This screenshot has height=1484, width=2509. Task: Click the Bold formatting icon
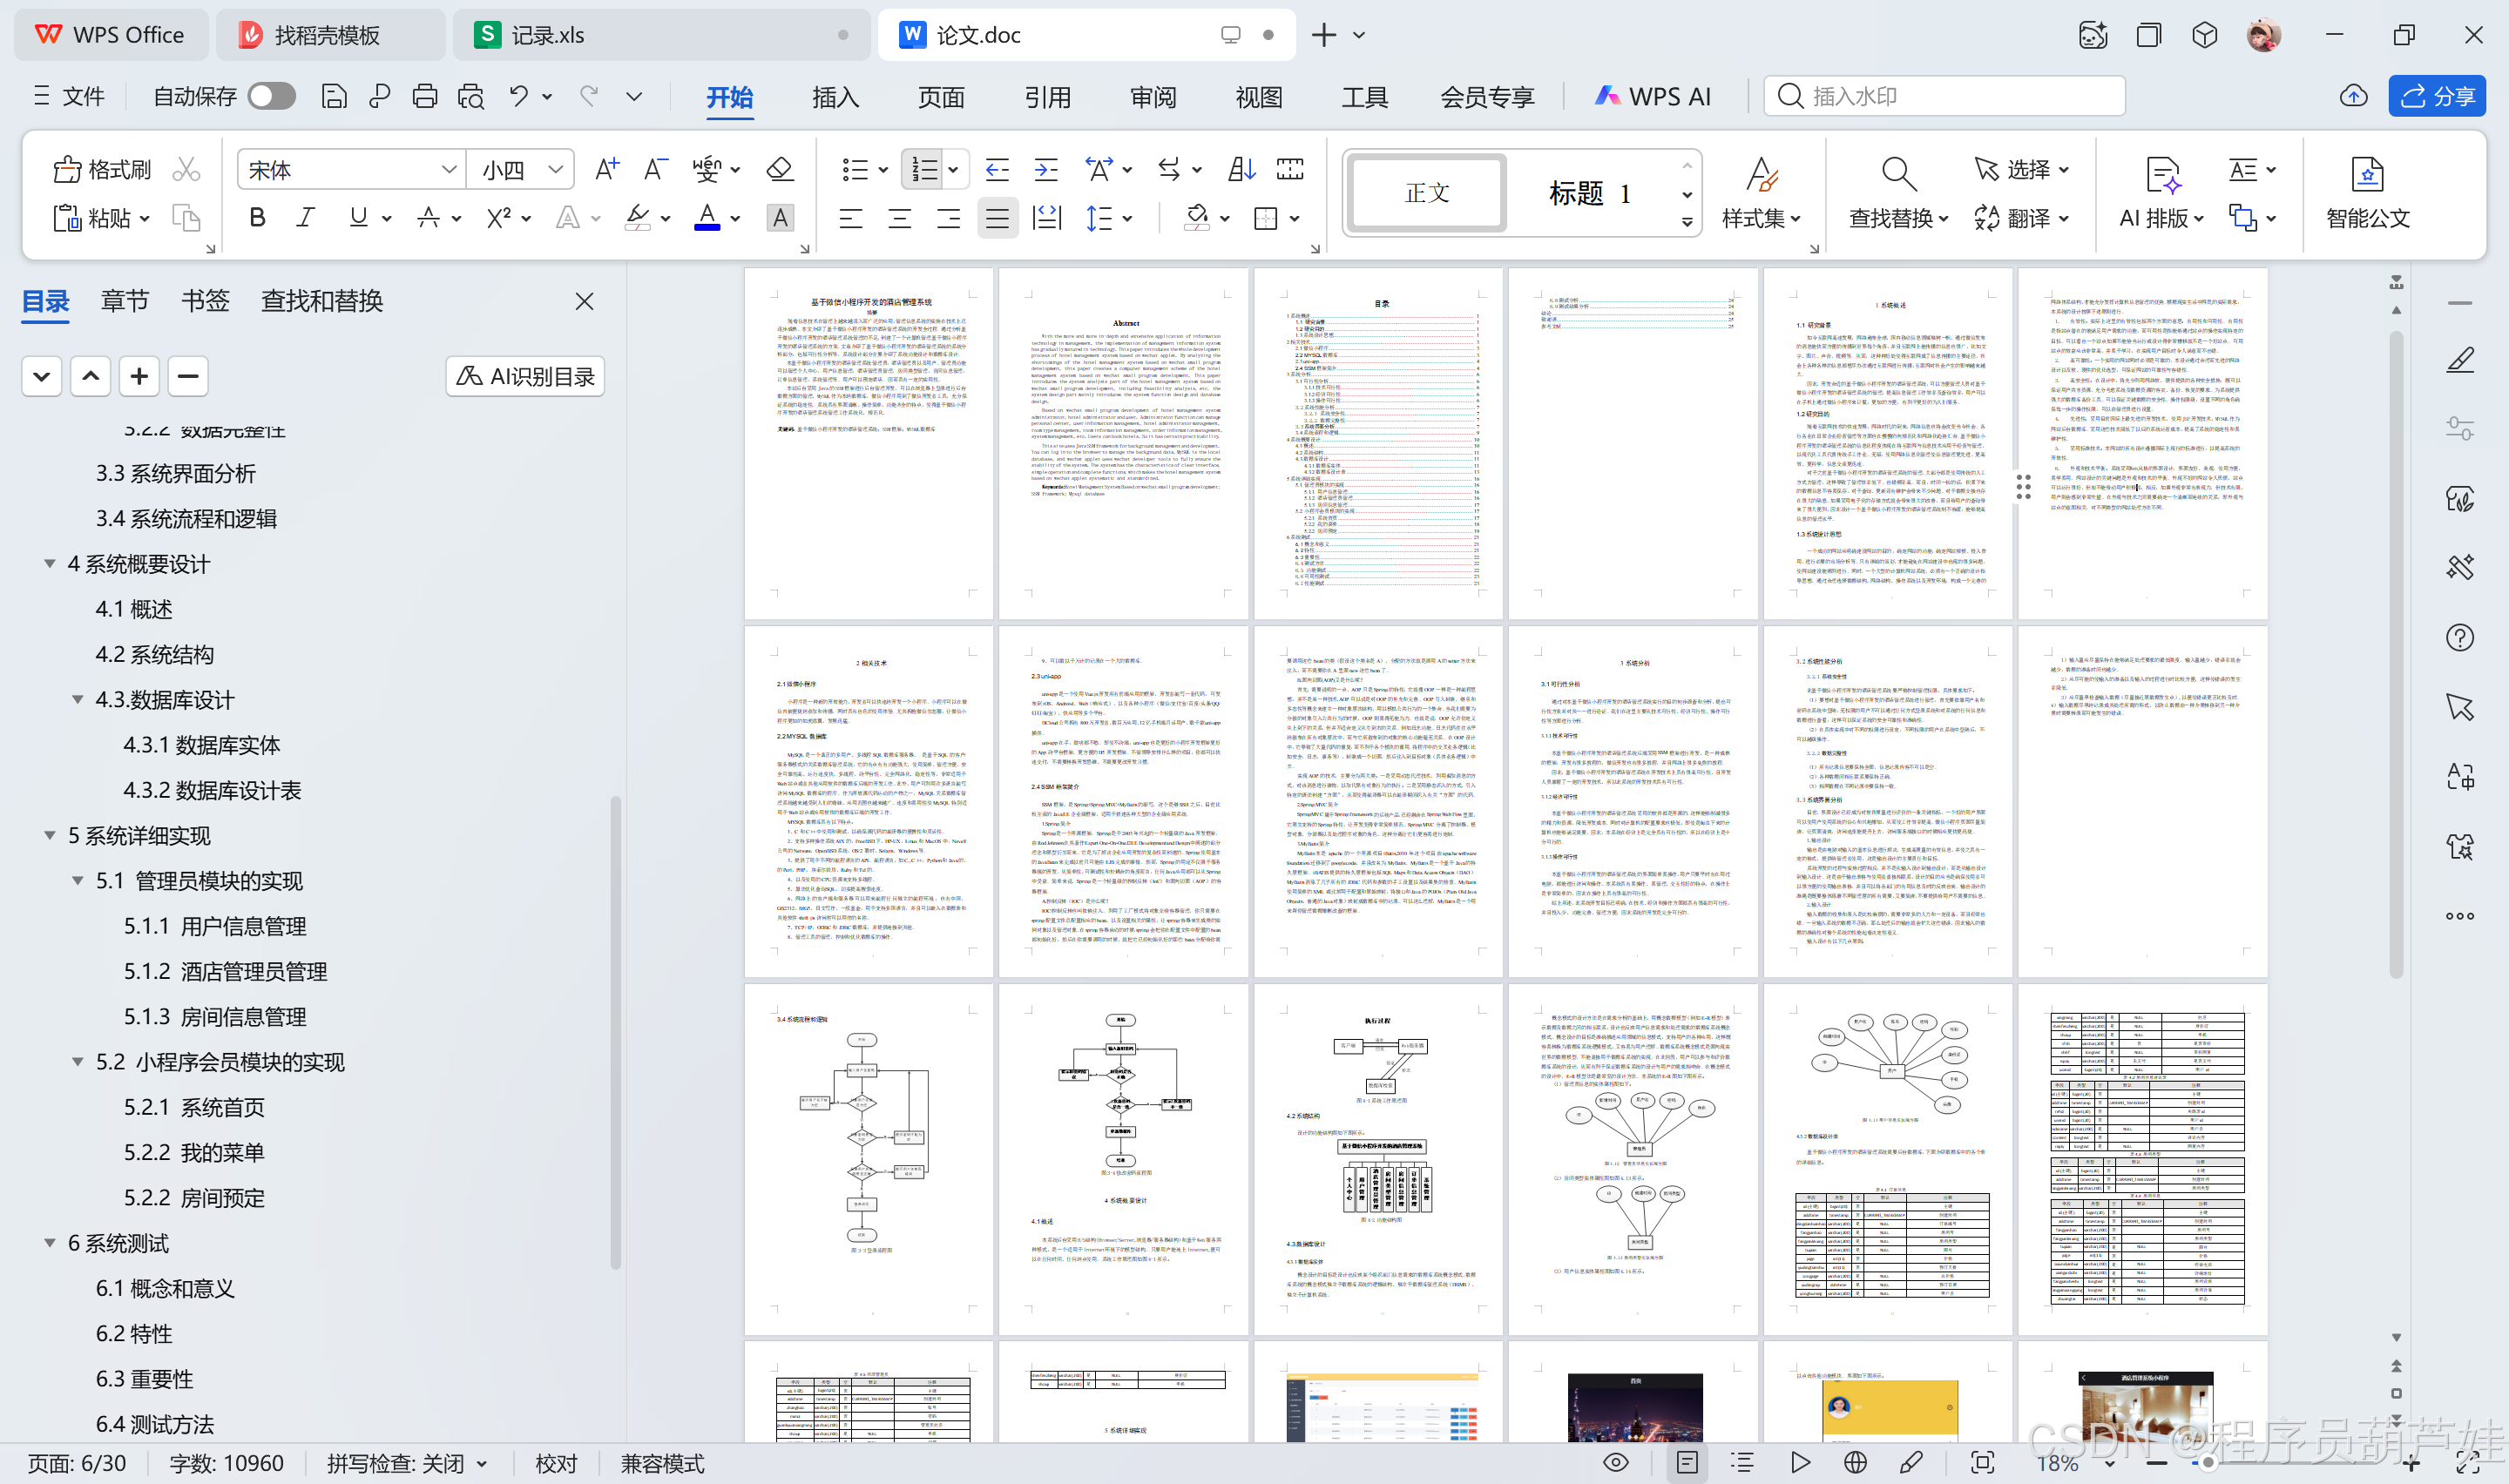(x=257, y=217)
